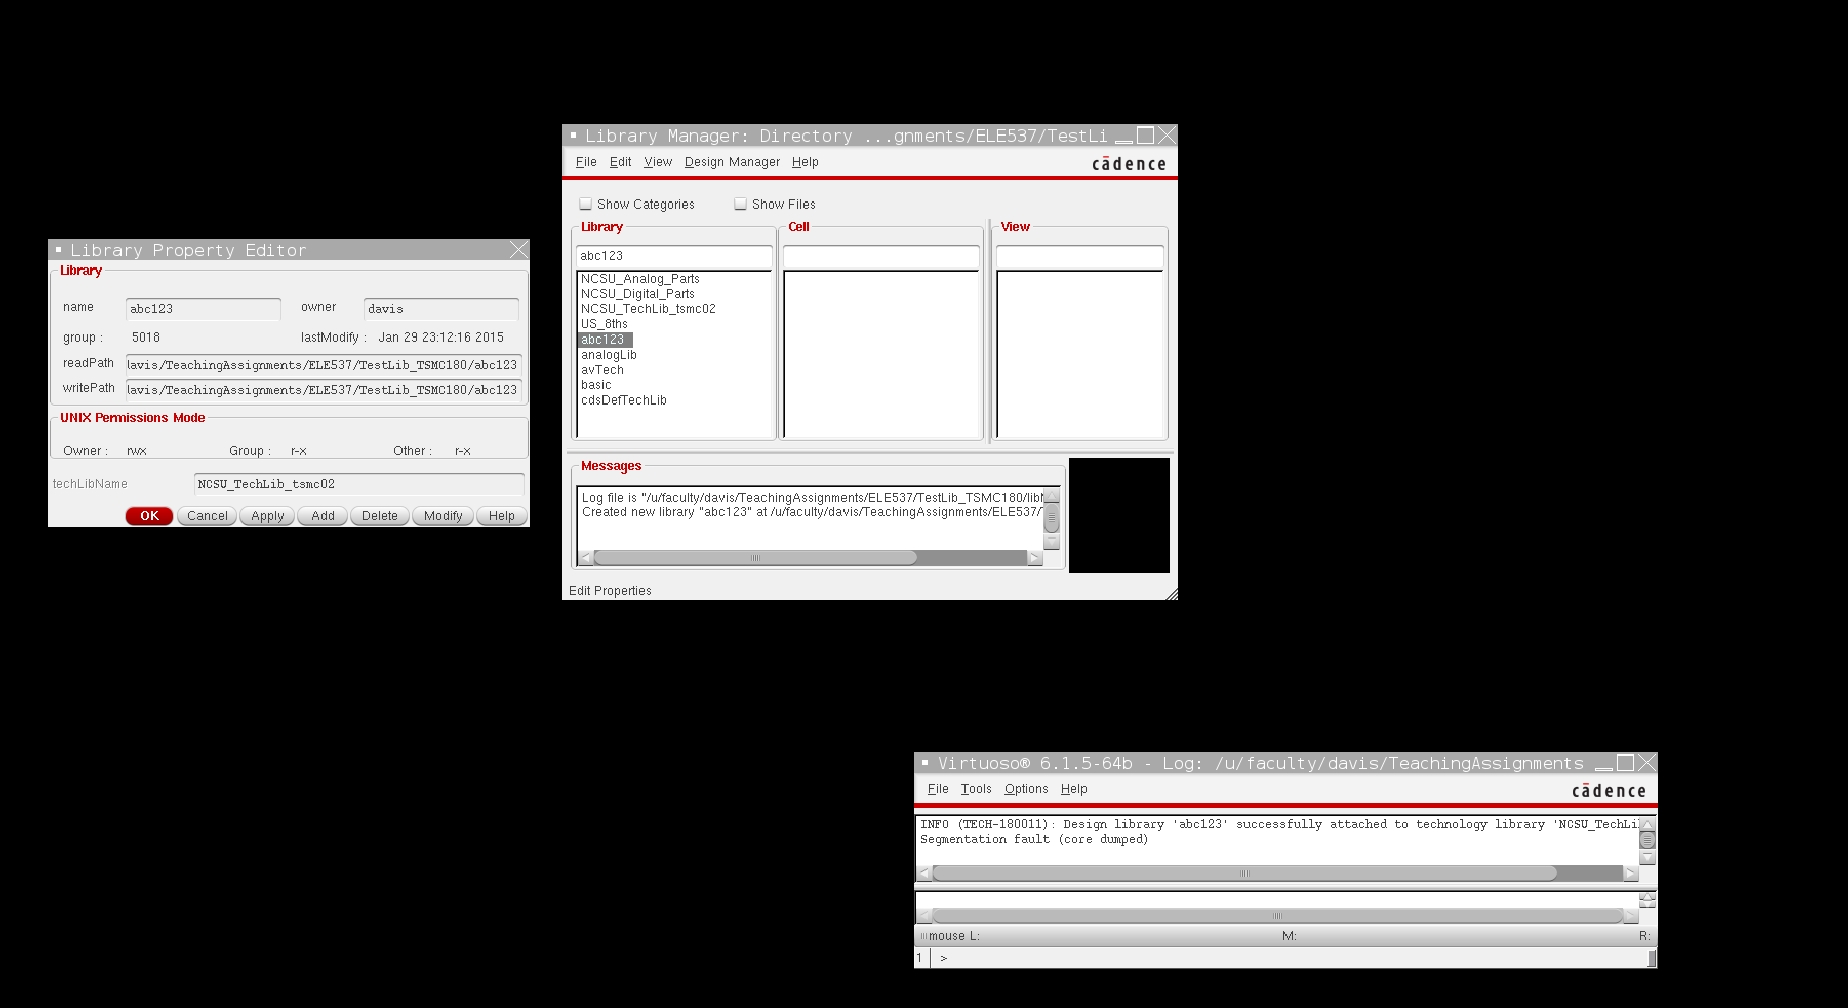Image resolution: width=1848 pixels, height=1008 pixels.
Task: Close the Library Manager window
Action: point(1167,135)
